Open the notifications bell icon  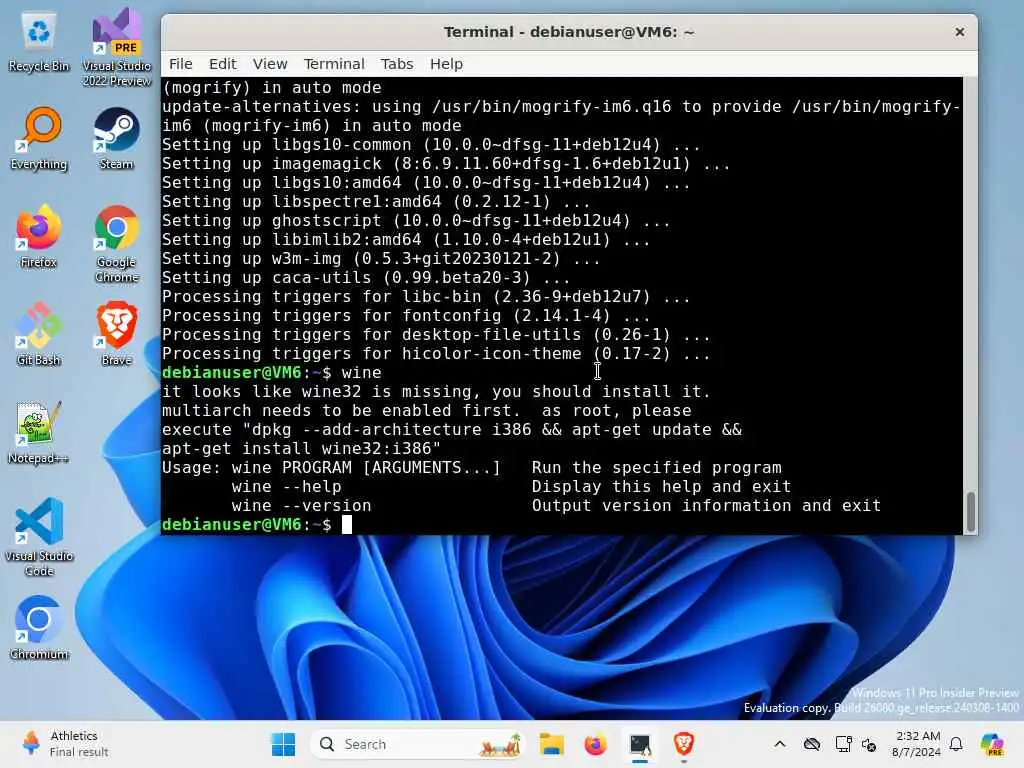click(x=956, y=744)
